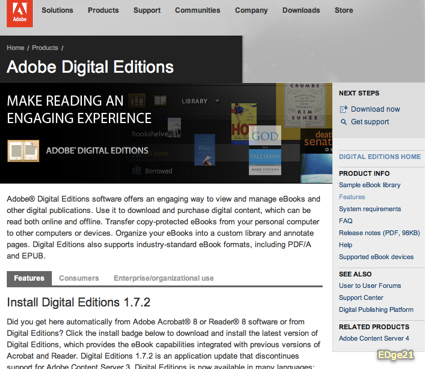
Task: Click the open-book reading view icon
Action: [160, 101]
